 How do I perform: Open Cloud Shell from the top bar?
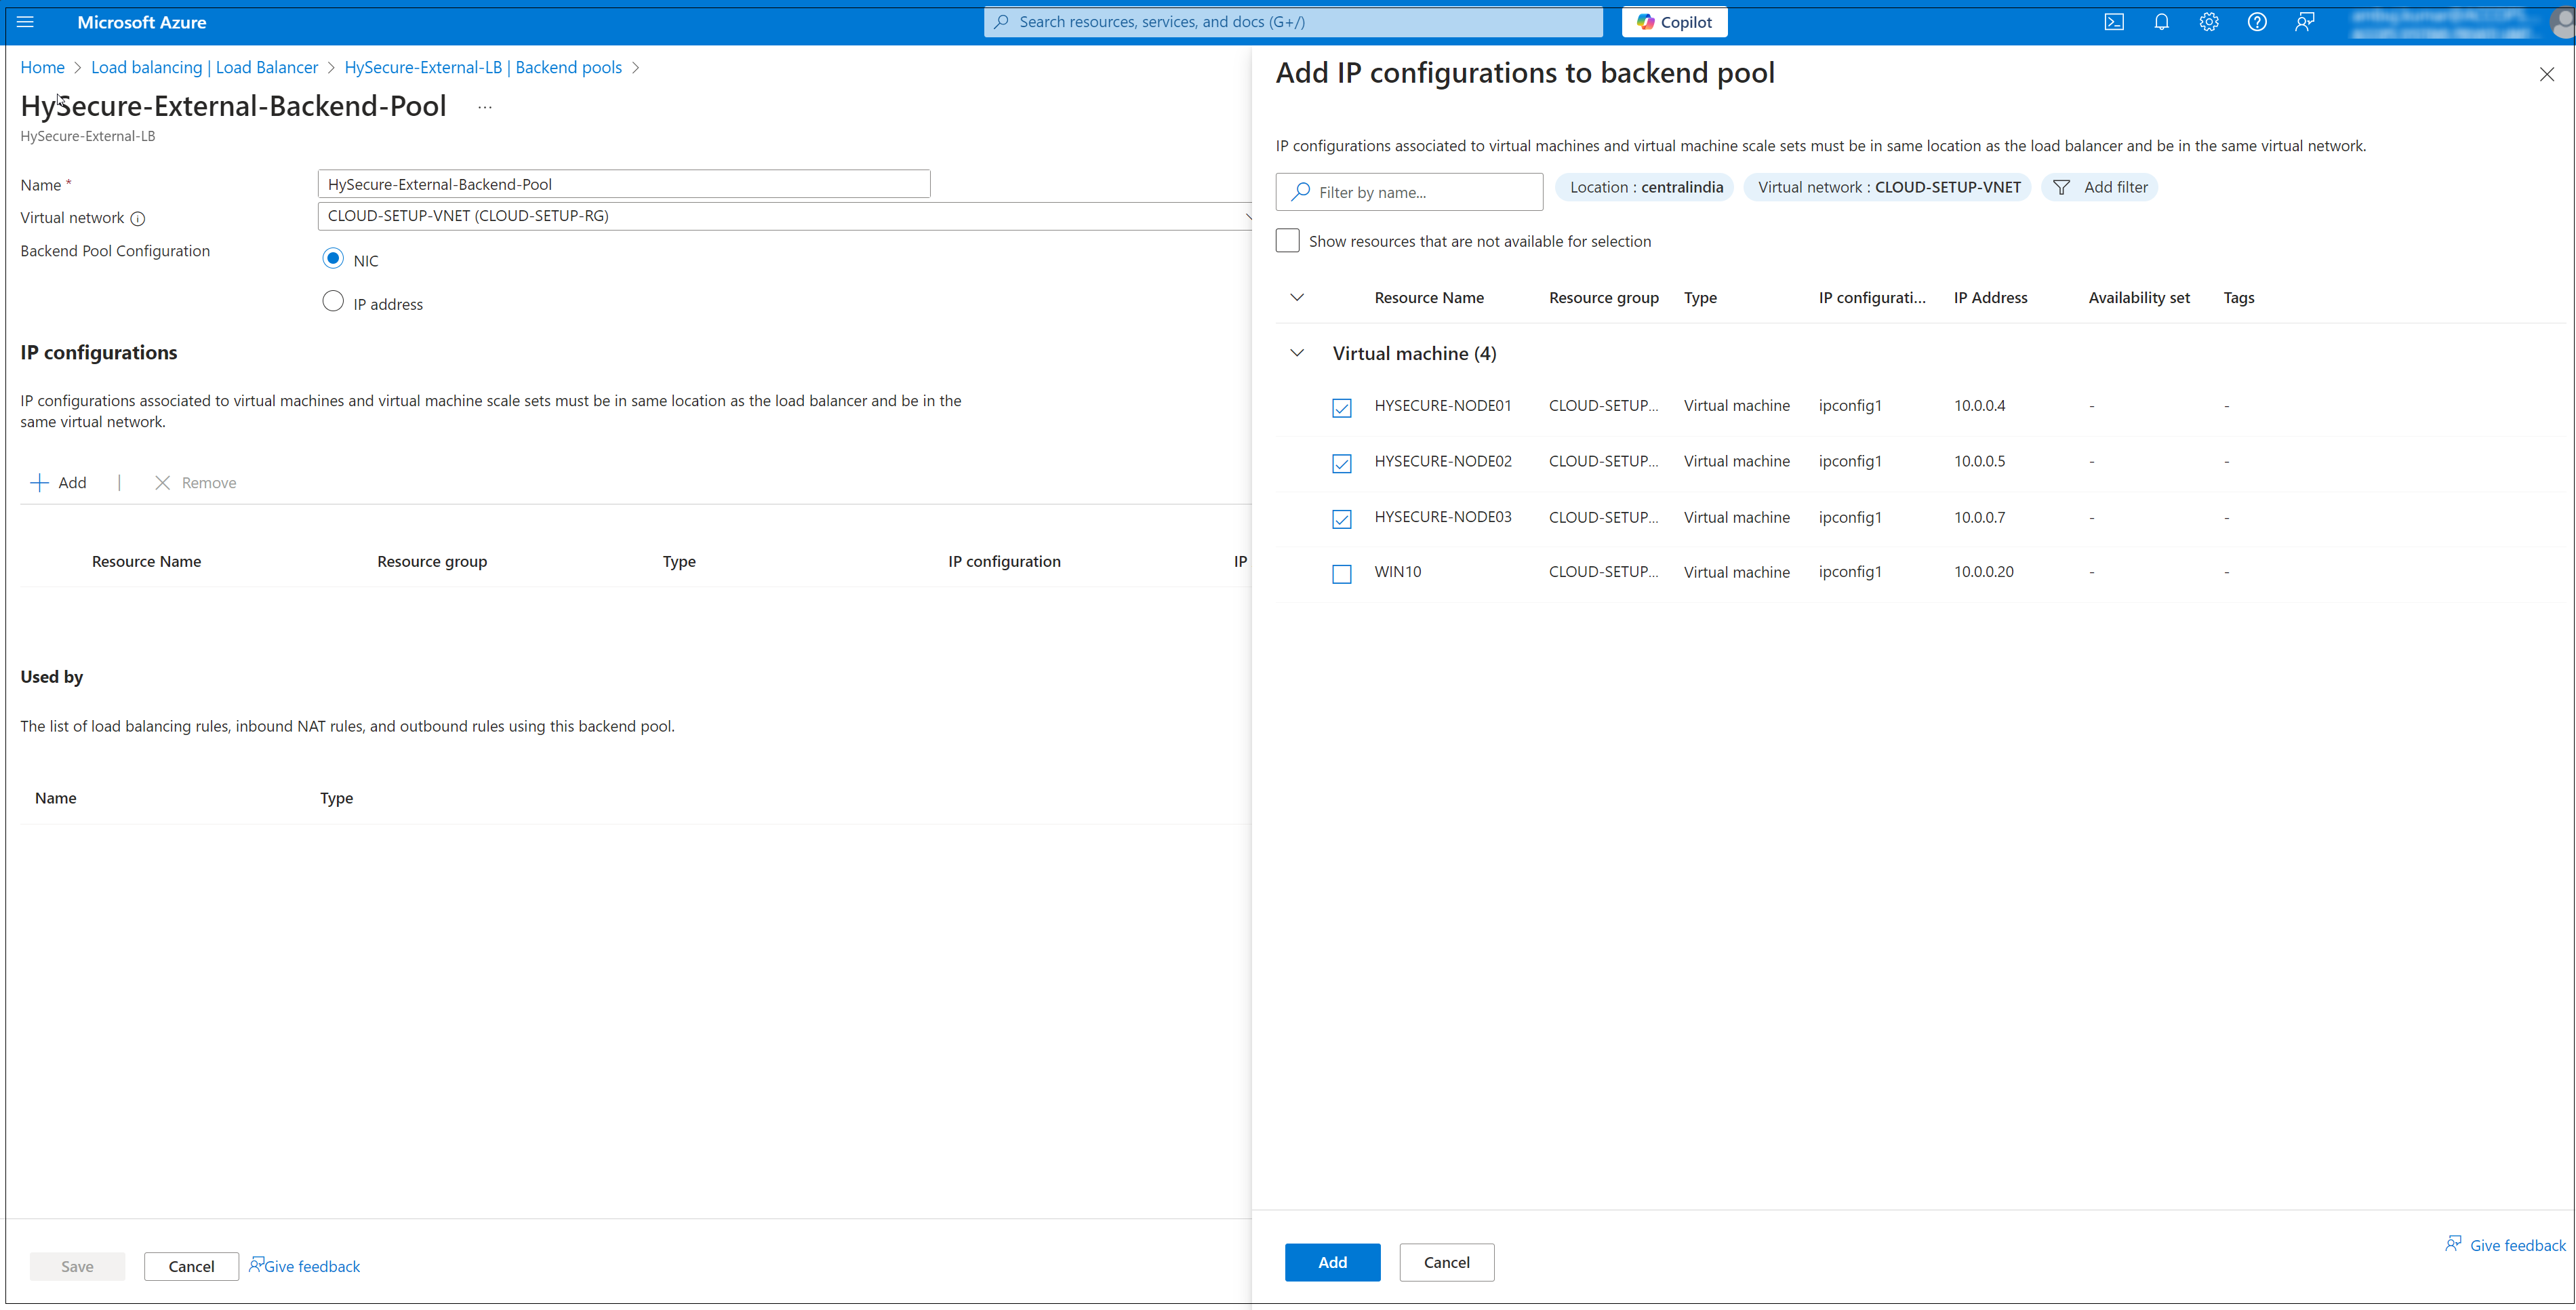click(2113, 22)
